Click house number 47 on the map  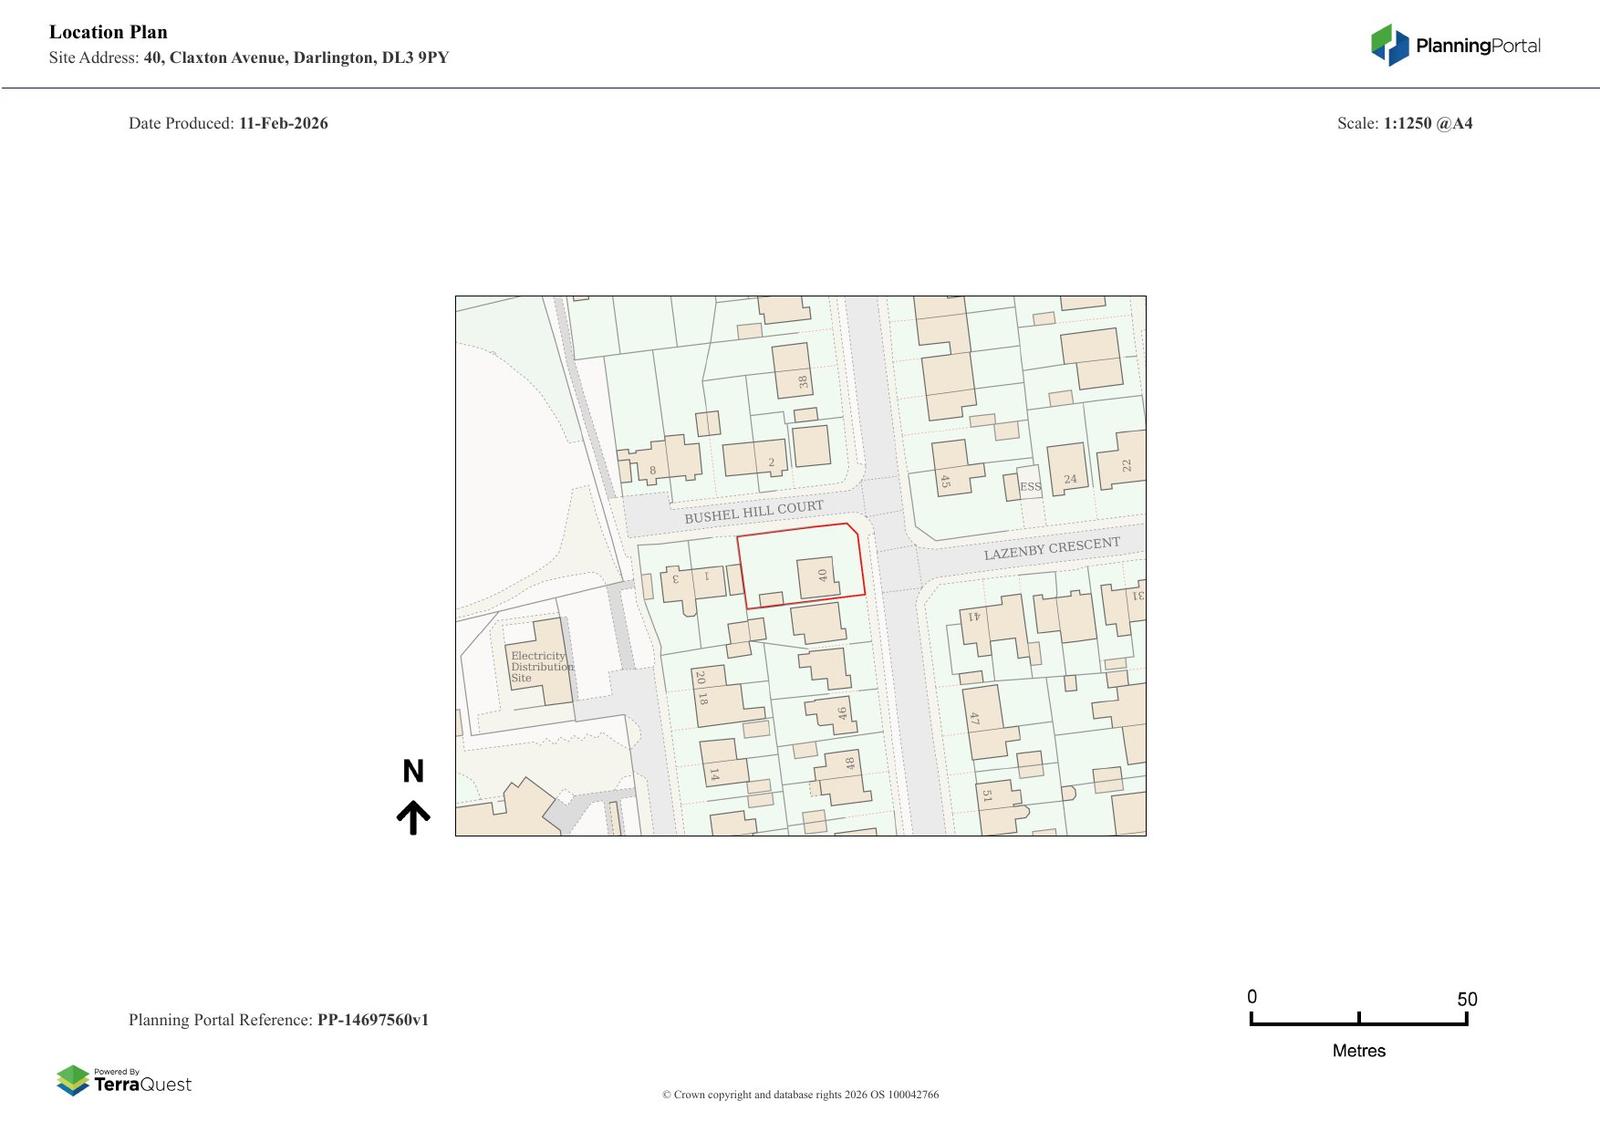pyautogui.click(x=973, y=719)
